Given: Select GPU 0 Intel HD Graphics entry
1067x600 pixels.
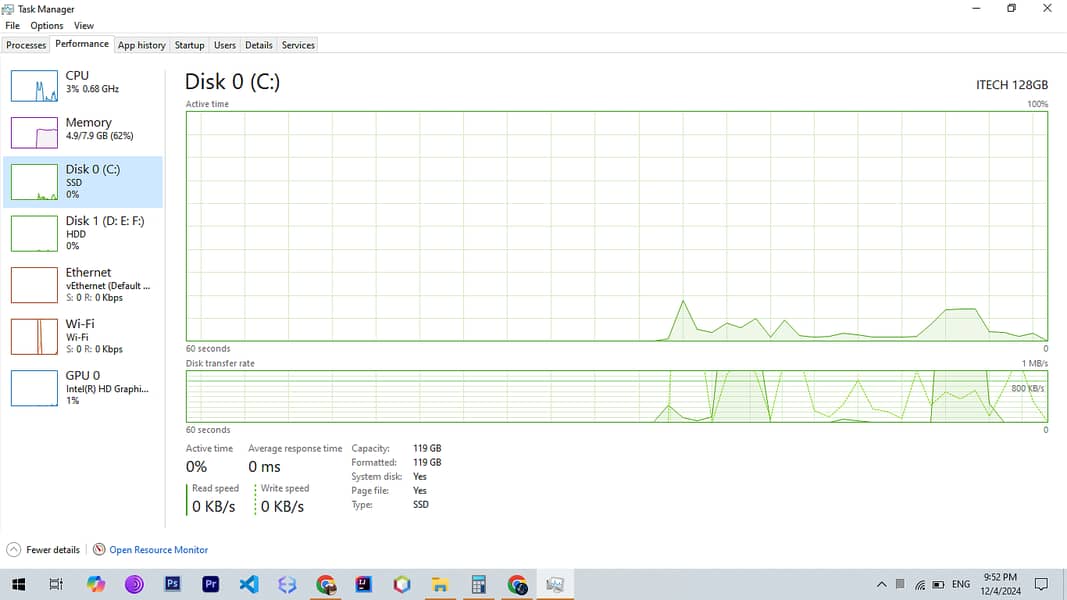Looking at the screenshot, I should [83, 388].
